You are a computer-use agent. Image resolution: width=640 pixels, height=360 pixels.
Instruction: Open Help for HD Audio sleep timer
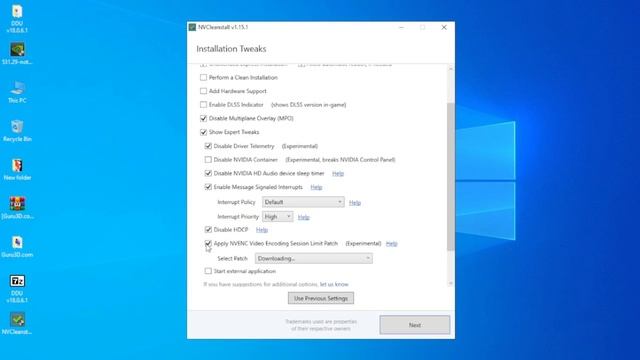tap(338, 173)
